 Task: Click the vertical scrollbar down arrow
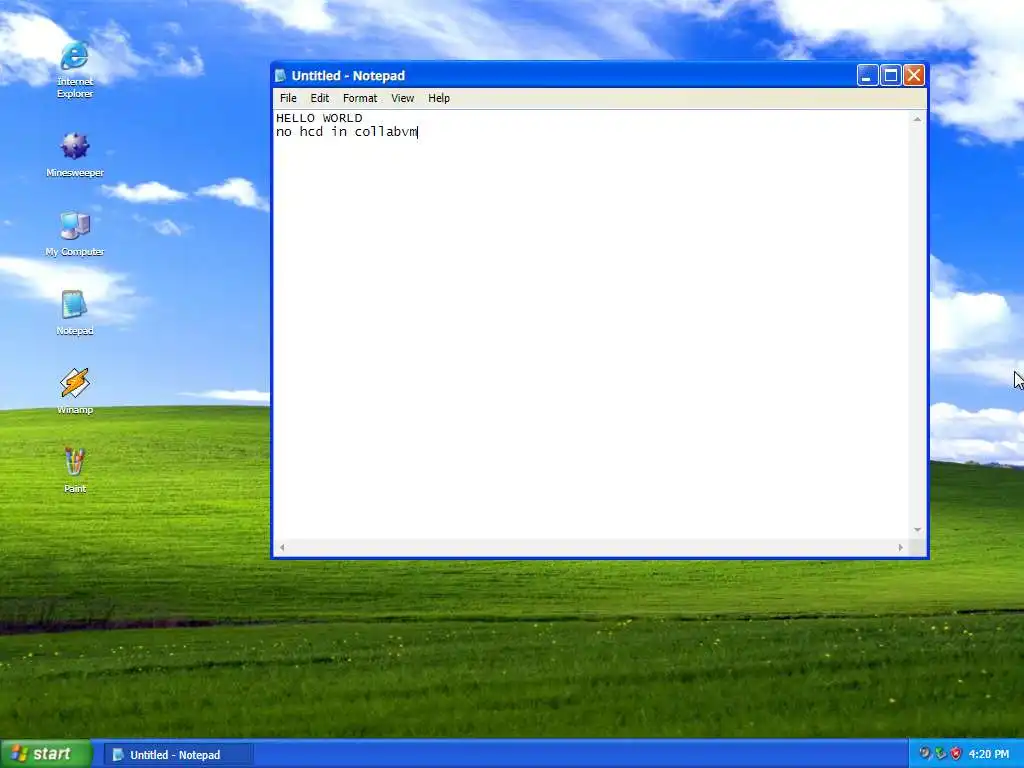pos(918,530)
